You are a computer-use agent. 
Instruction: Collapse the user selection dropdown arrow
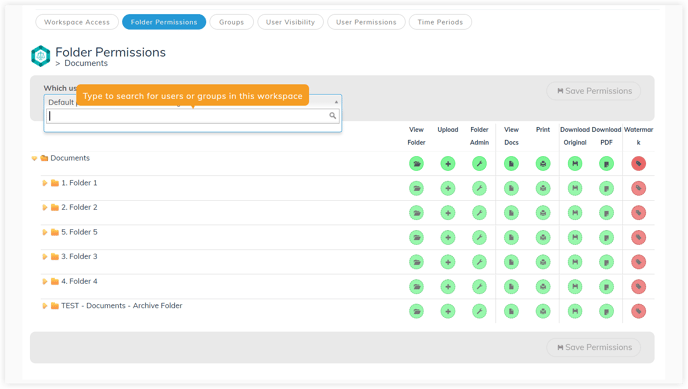point(336,102)
